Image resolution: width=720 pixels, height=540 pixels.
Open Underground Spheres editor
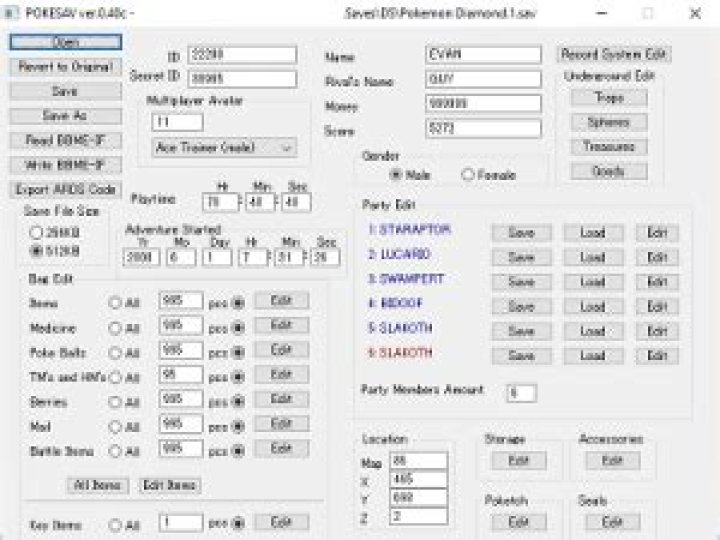tap(609, 123)
